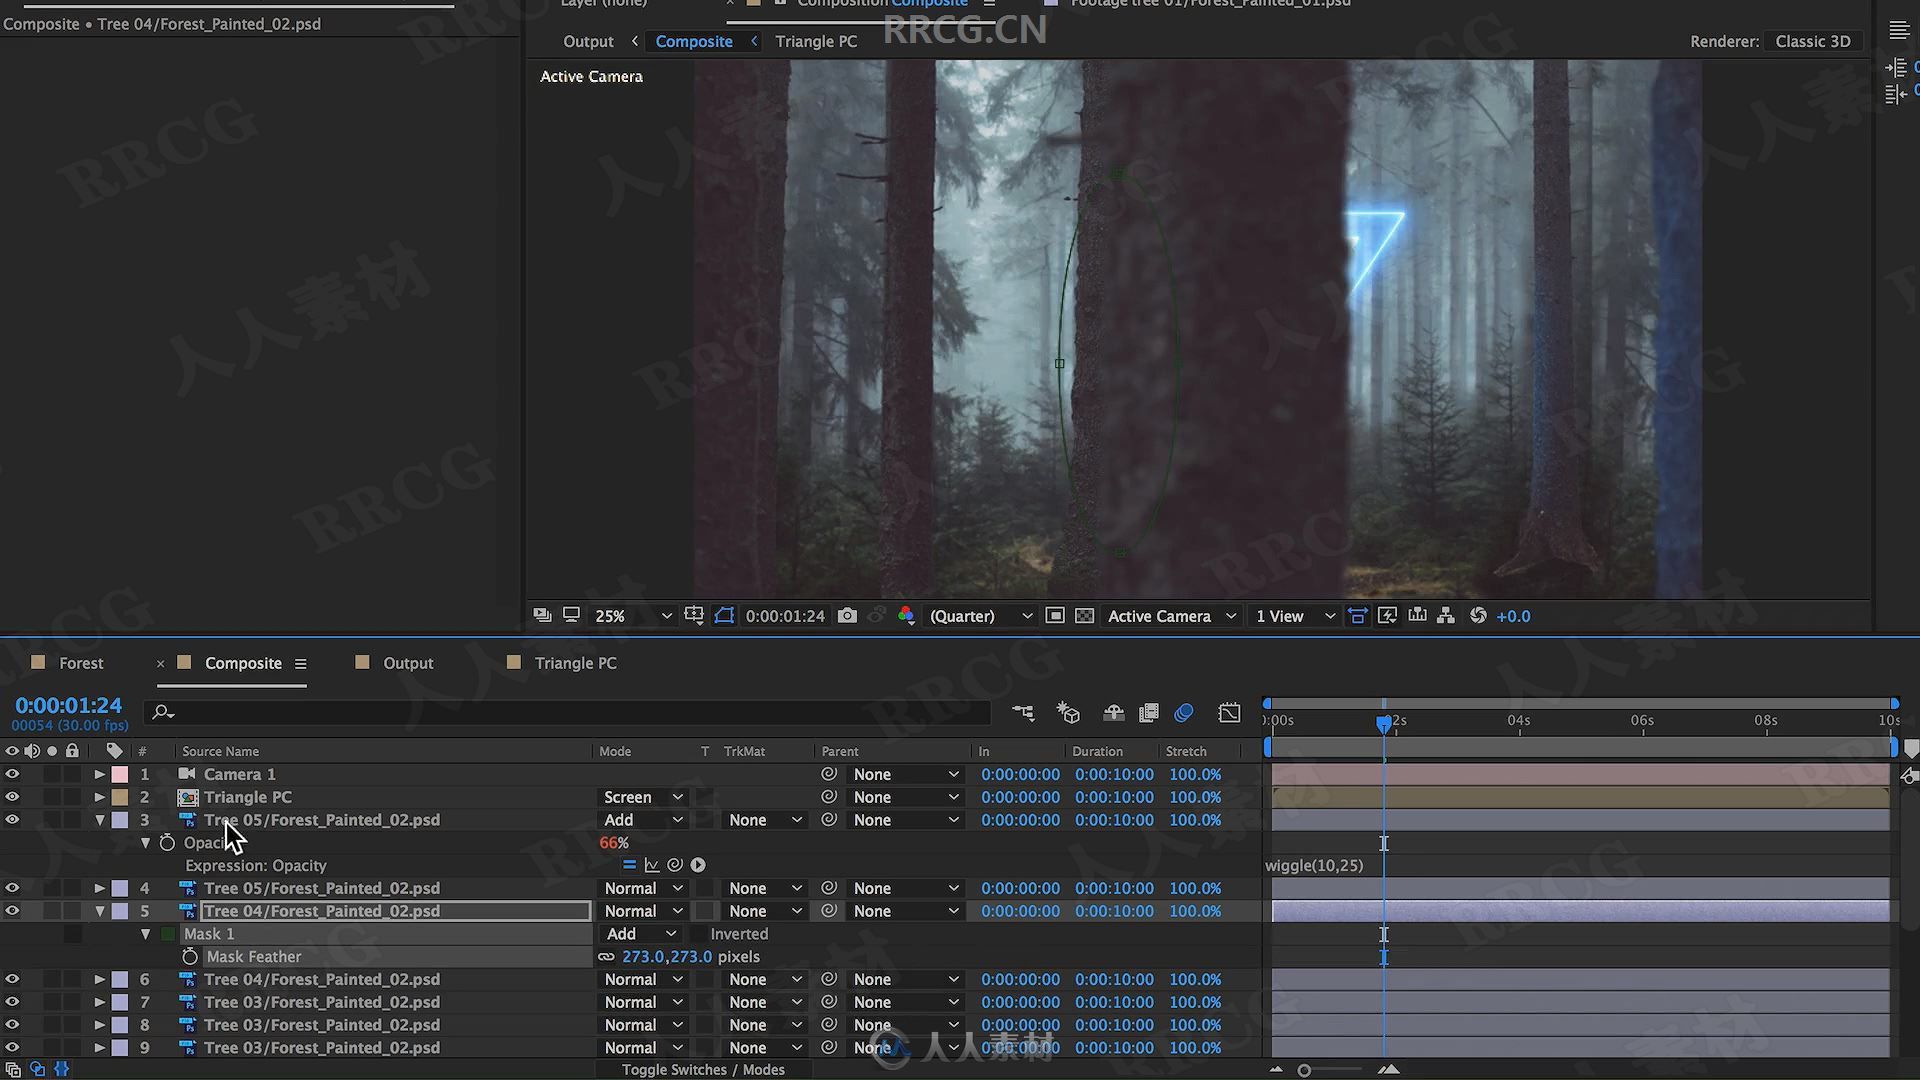Toggle visibility eye icon for layer 3
The image size is (1920, 1080).
pos(12,819)
